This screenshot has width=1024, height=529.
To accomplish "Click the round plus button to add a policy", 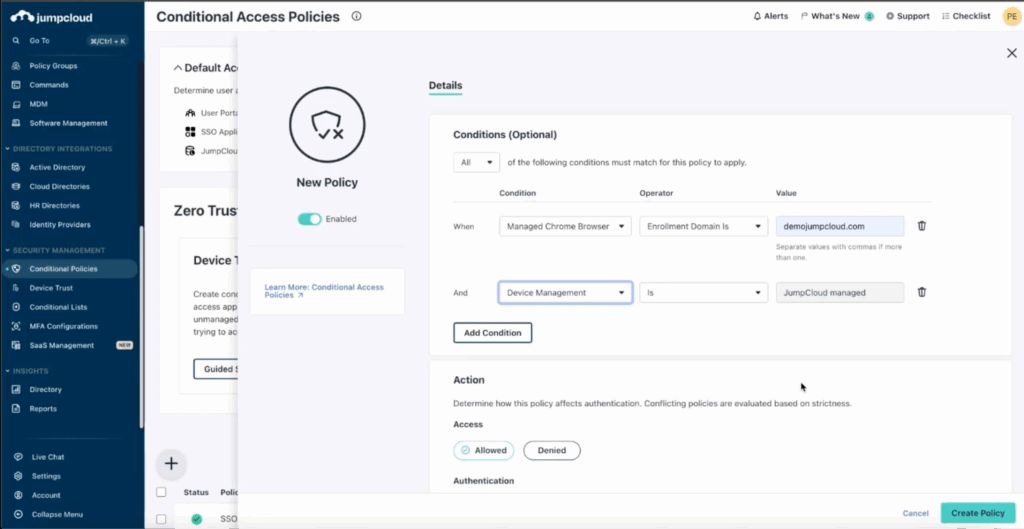I will click(x=171, y=464).
